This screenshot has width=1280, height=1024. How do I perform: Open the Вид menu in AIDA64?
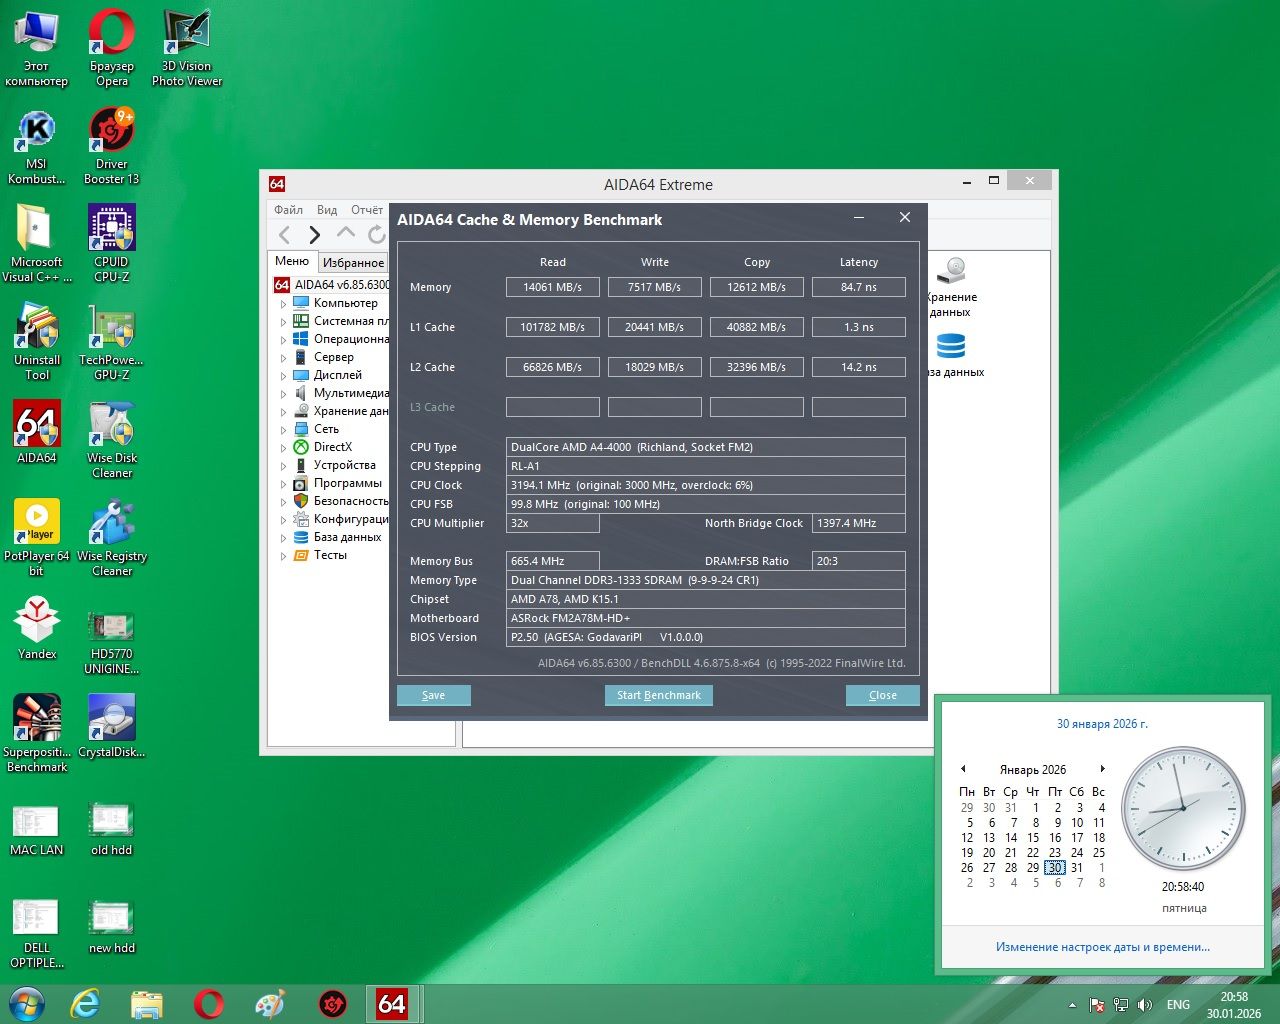[327, 210]
